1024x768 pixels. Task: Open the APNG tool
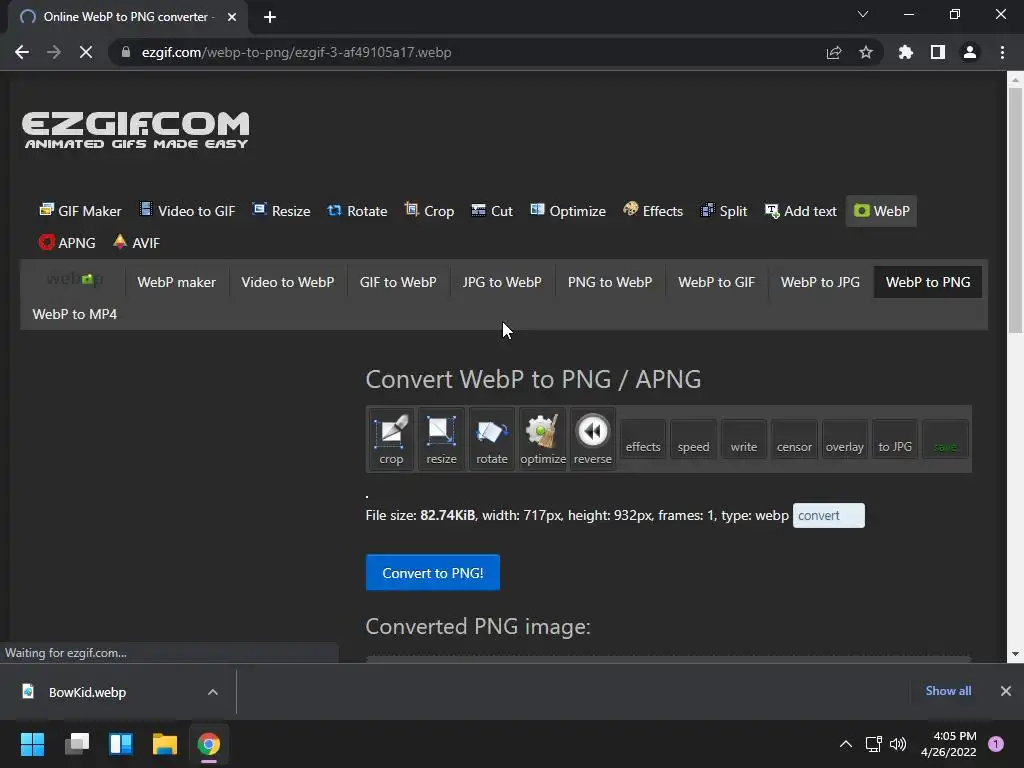click(x=67, y=243)
